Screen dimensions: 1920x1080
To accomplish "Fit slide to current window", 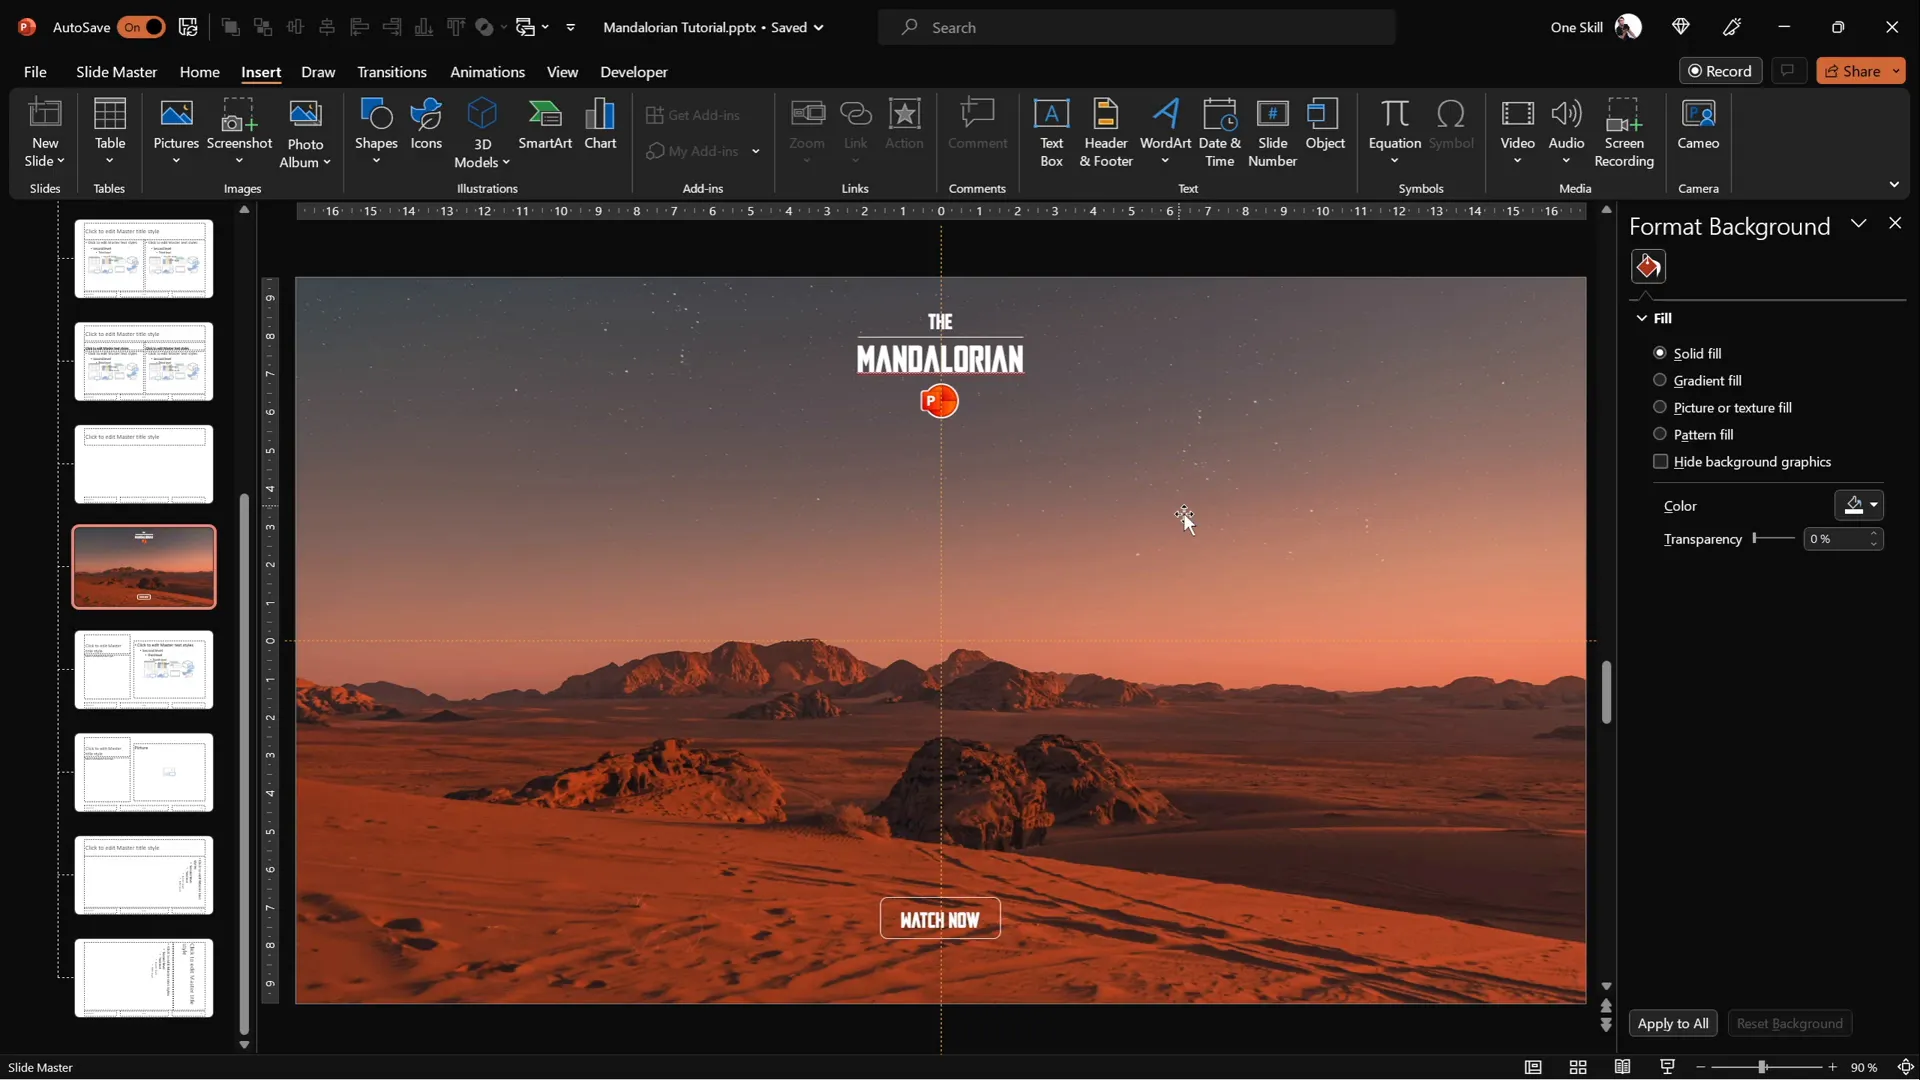I will click(x=1906, y=1067).
